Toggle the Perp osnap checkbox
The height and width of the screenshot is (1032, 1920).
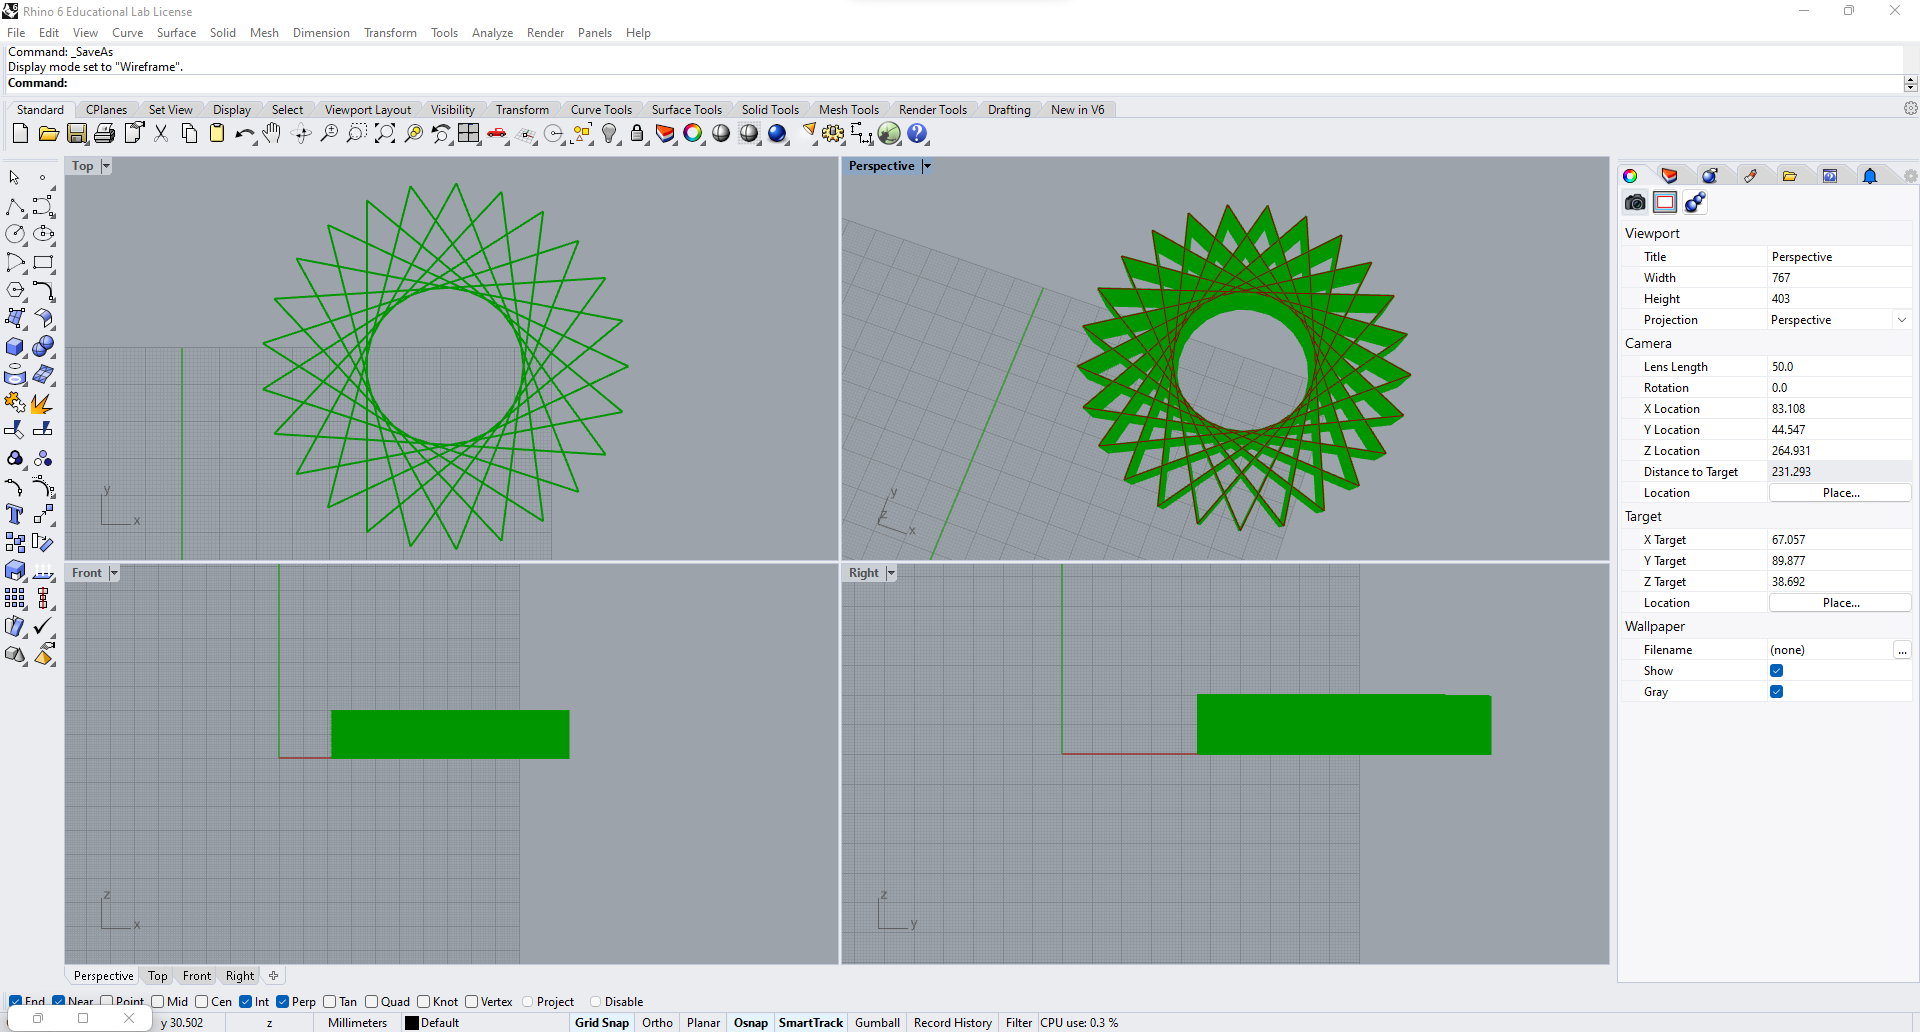(x=283, y=1001)
